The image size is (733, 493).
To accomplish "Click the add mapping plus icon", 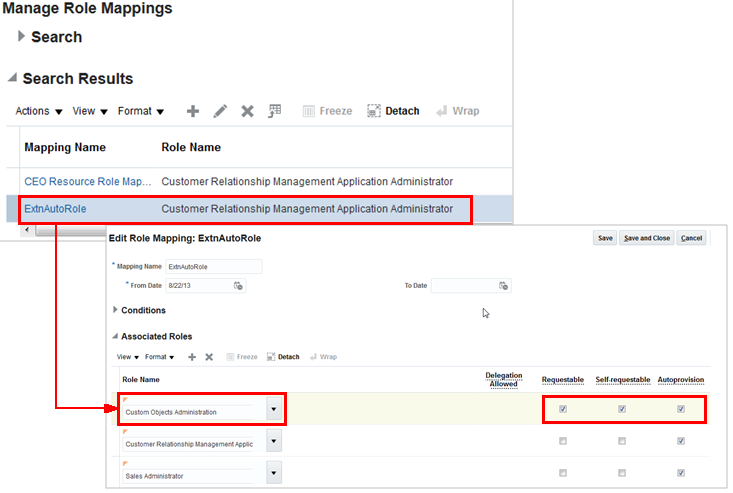I will coord(193,111).
